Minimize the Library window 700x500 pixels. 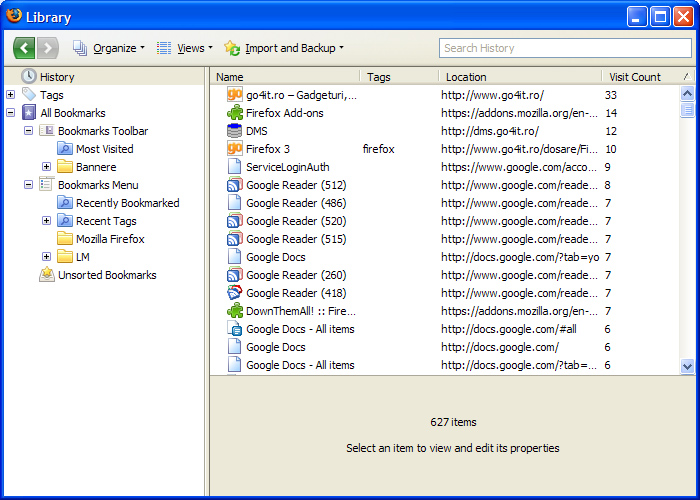click(x=637, y=17)
